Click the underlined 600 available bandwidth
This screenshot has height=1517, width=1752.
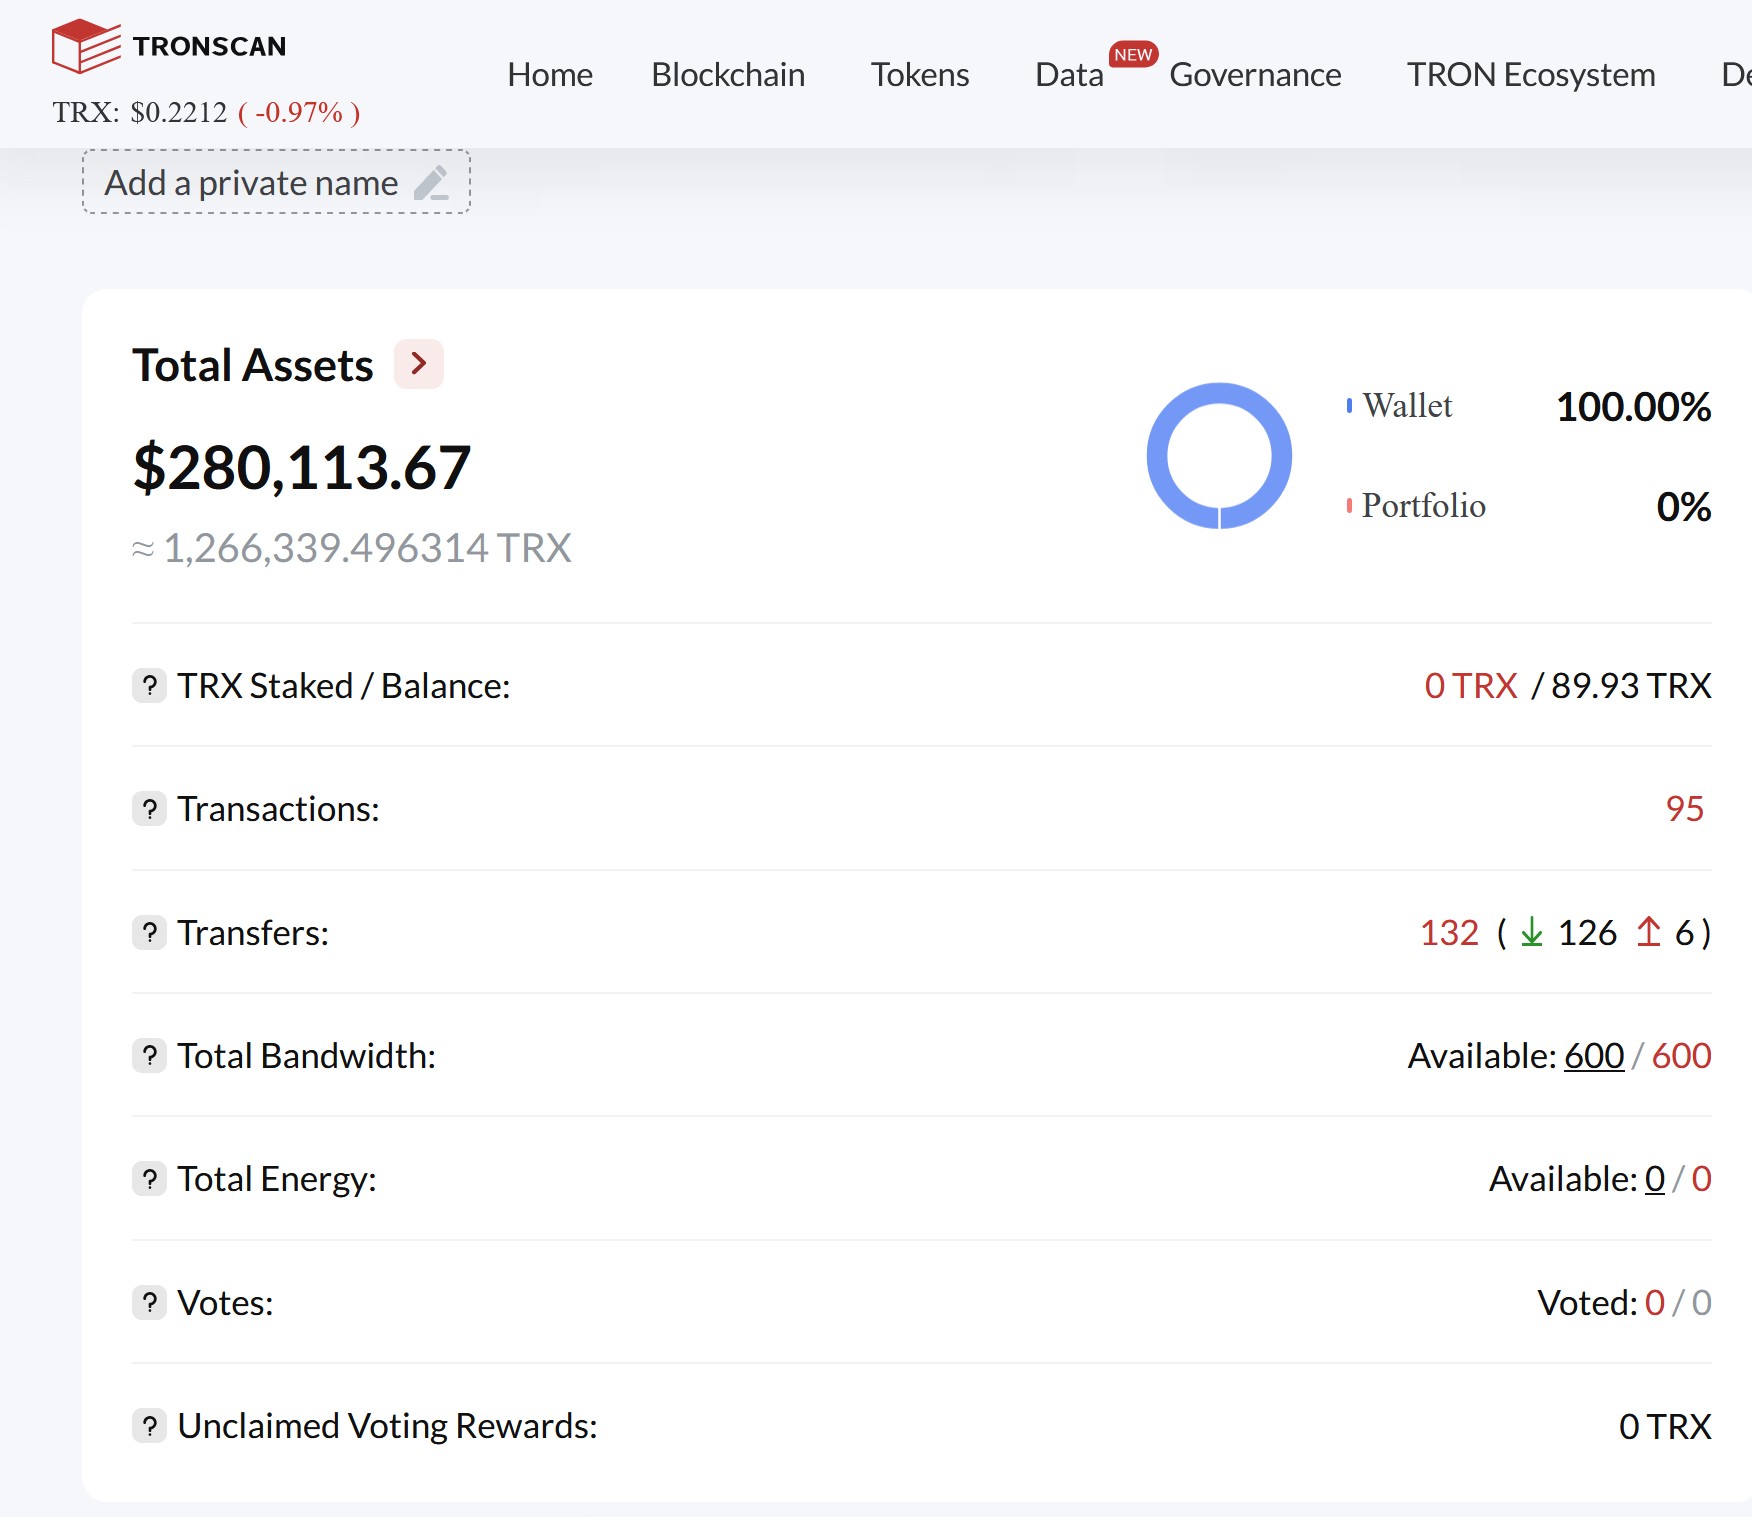coord(1594,1056)
